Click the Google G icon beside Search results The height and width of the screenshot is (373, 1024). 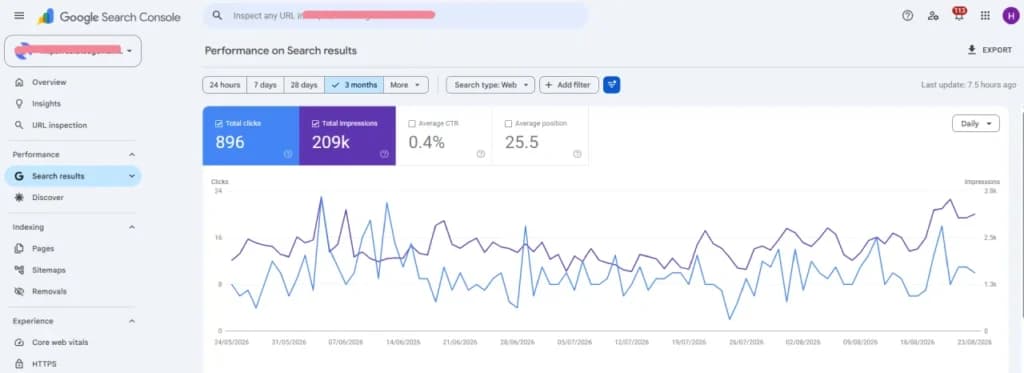(19, 176)
